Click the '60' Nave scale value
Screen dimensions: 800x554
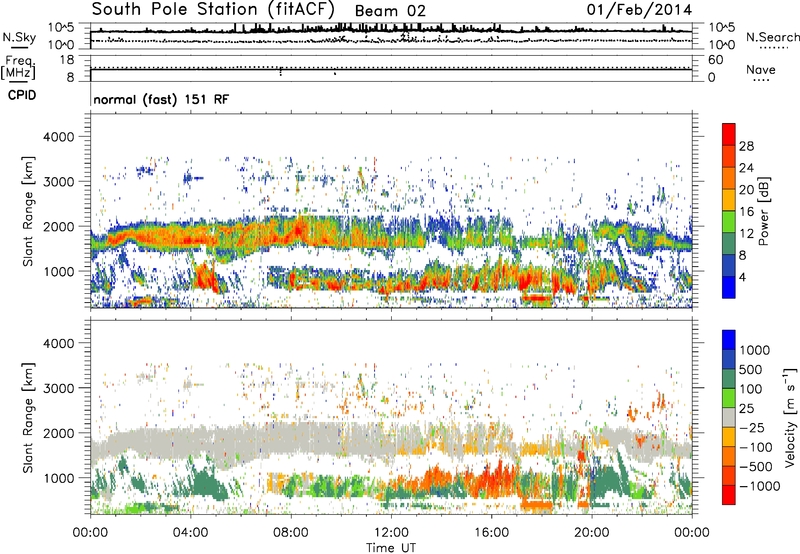(715, 60)
